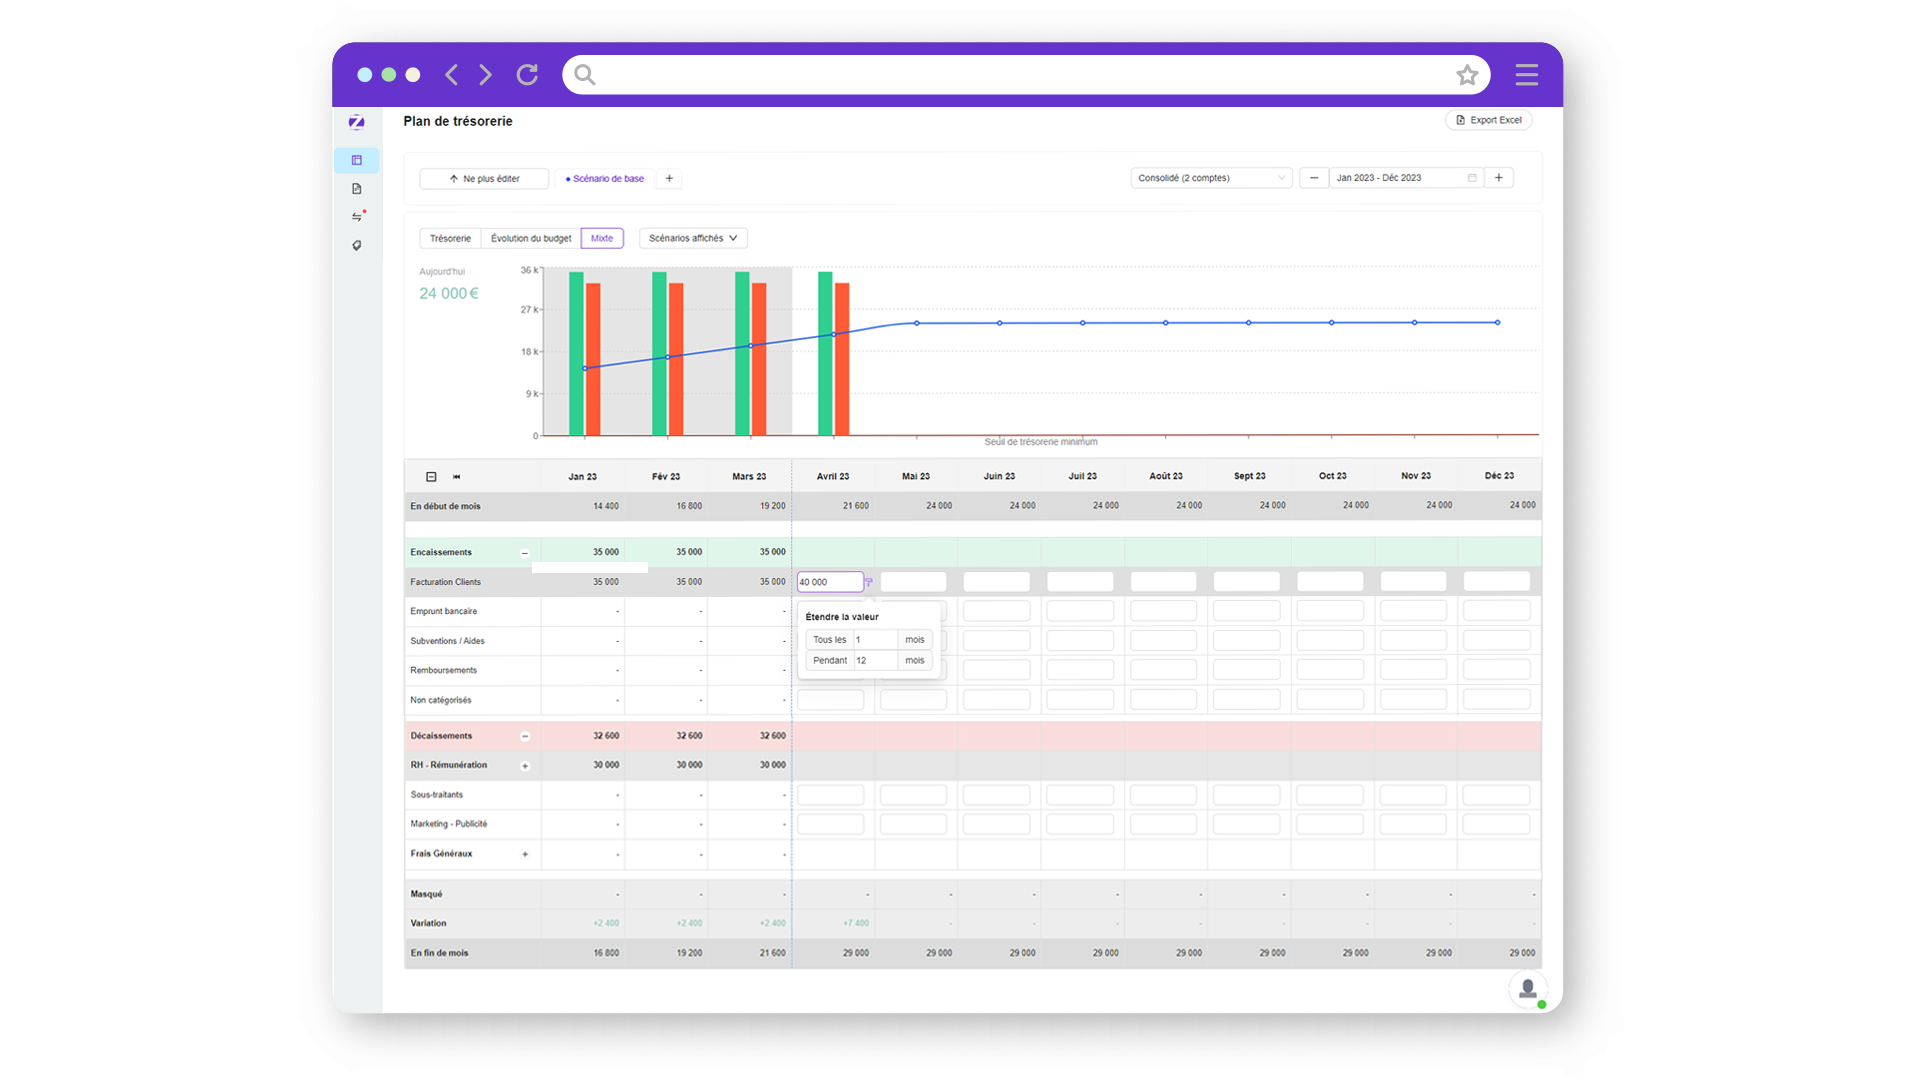Click the Export Excel button
Viewport: 1920px width, 1080px height.
[x=1488, y=120]
